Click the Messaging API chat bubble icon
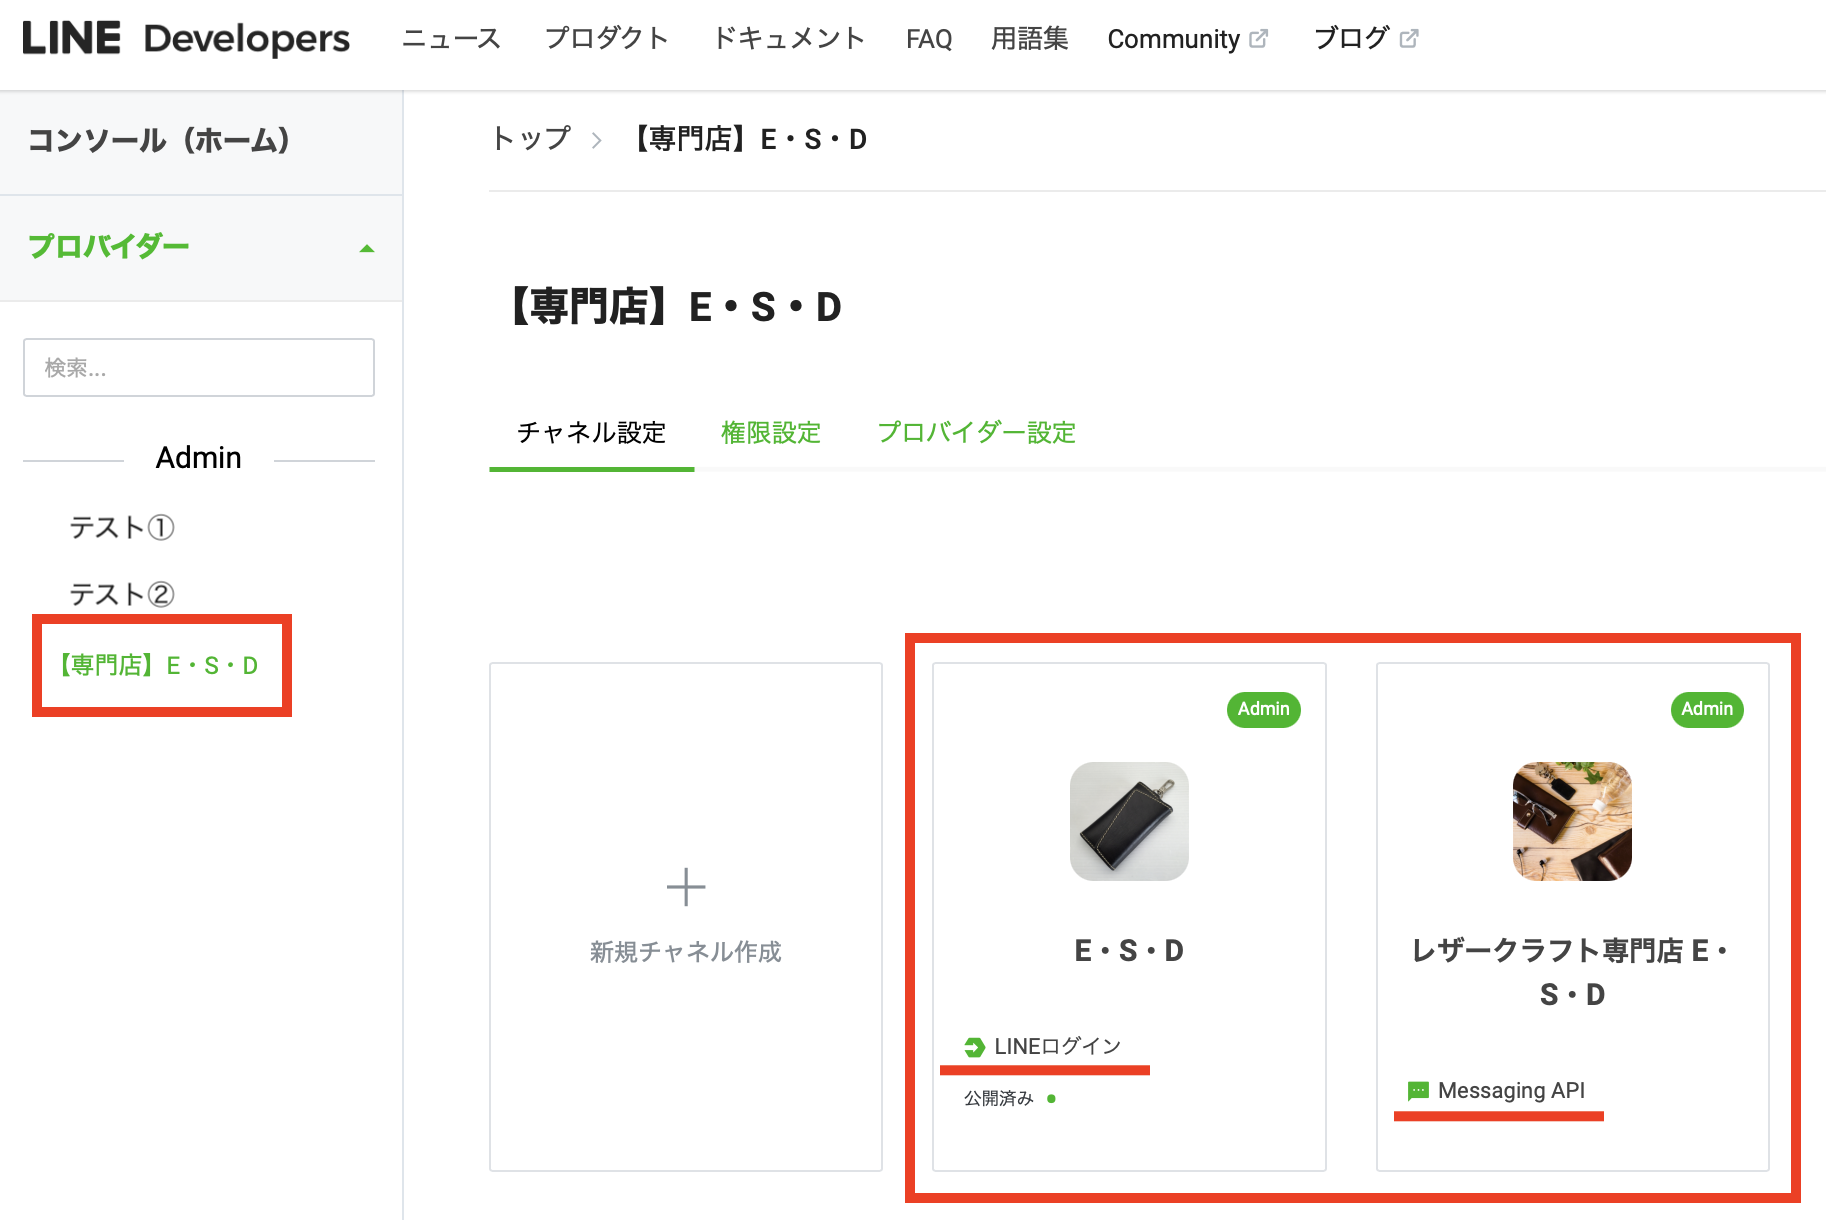This screenshot has height=1220, width=1826. pos(1418,1091)
